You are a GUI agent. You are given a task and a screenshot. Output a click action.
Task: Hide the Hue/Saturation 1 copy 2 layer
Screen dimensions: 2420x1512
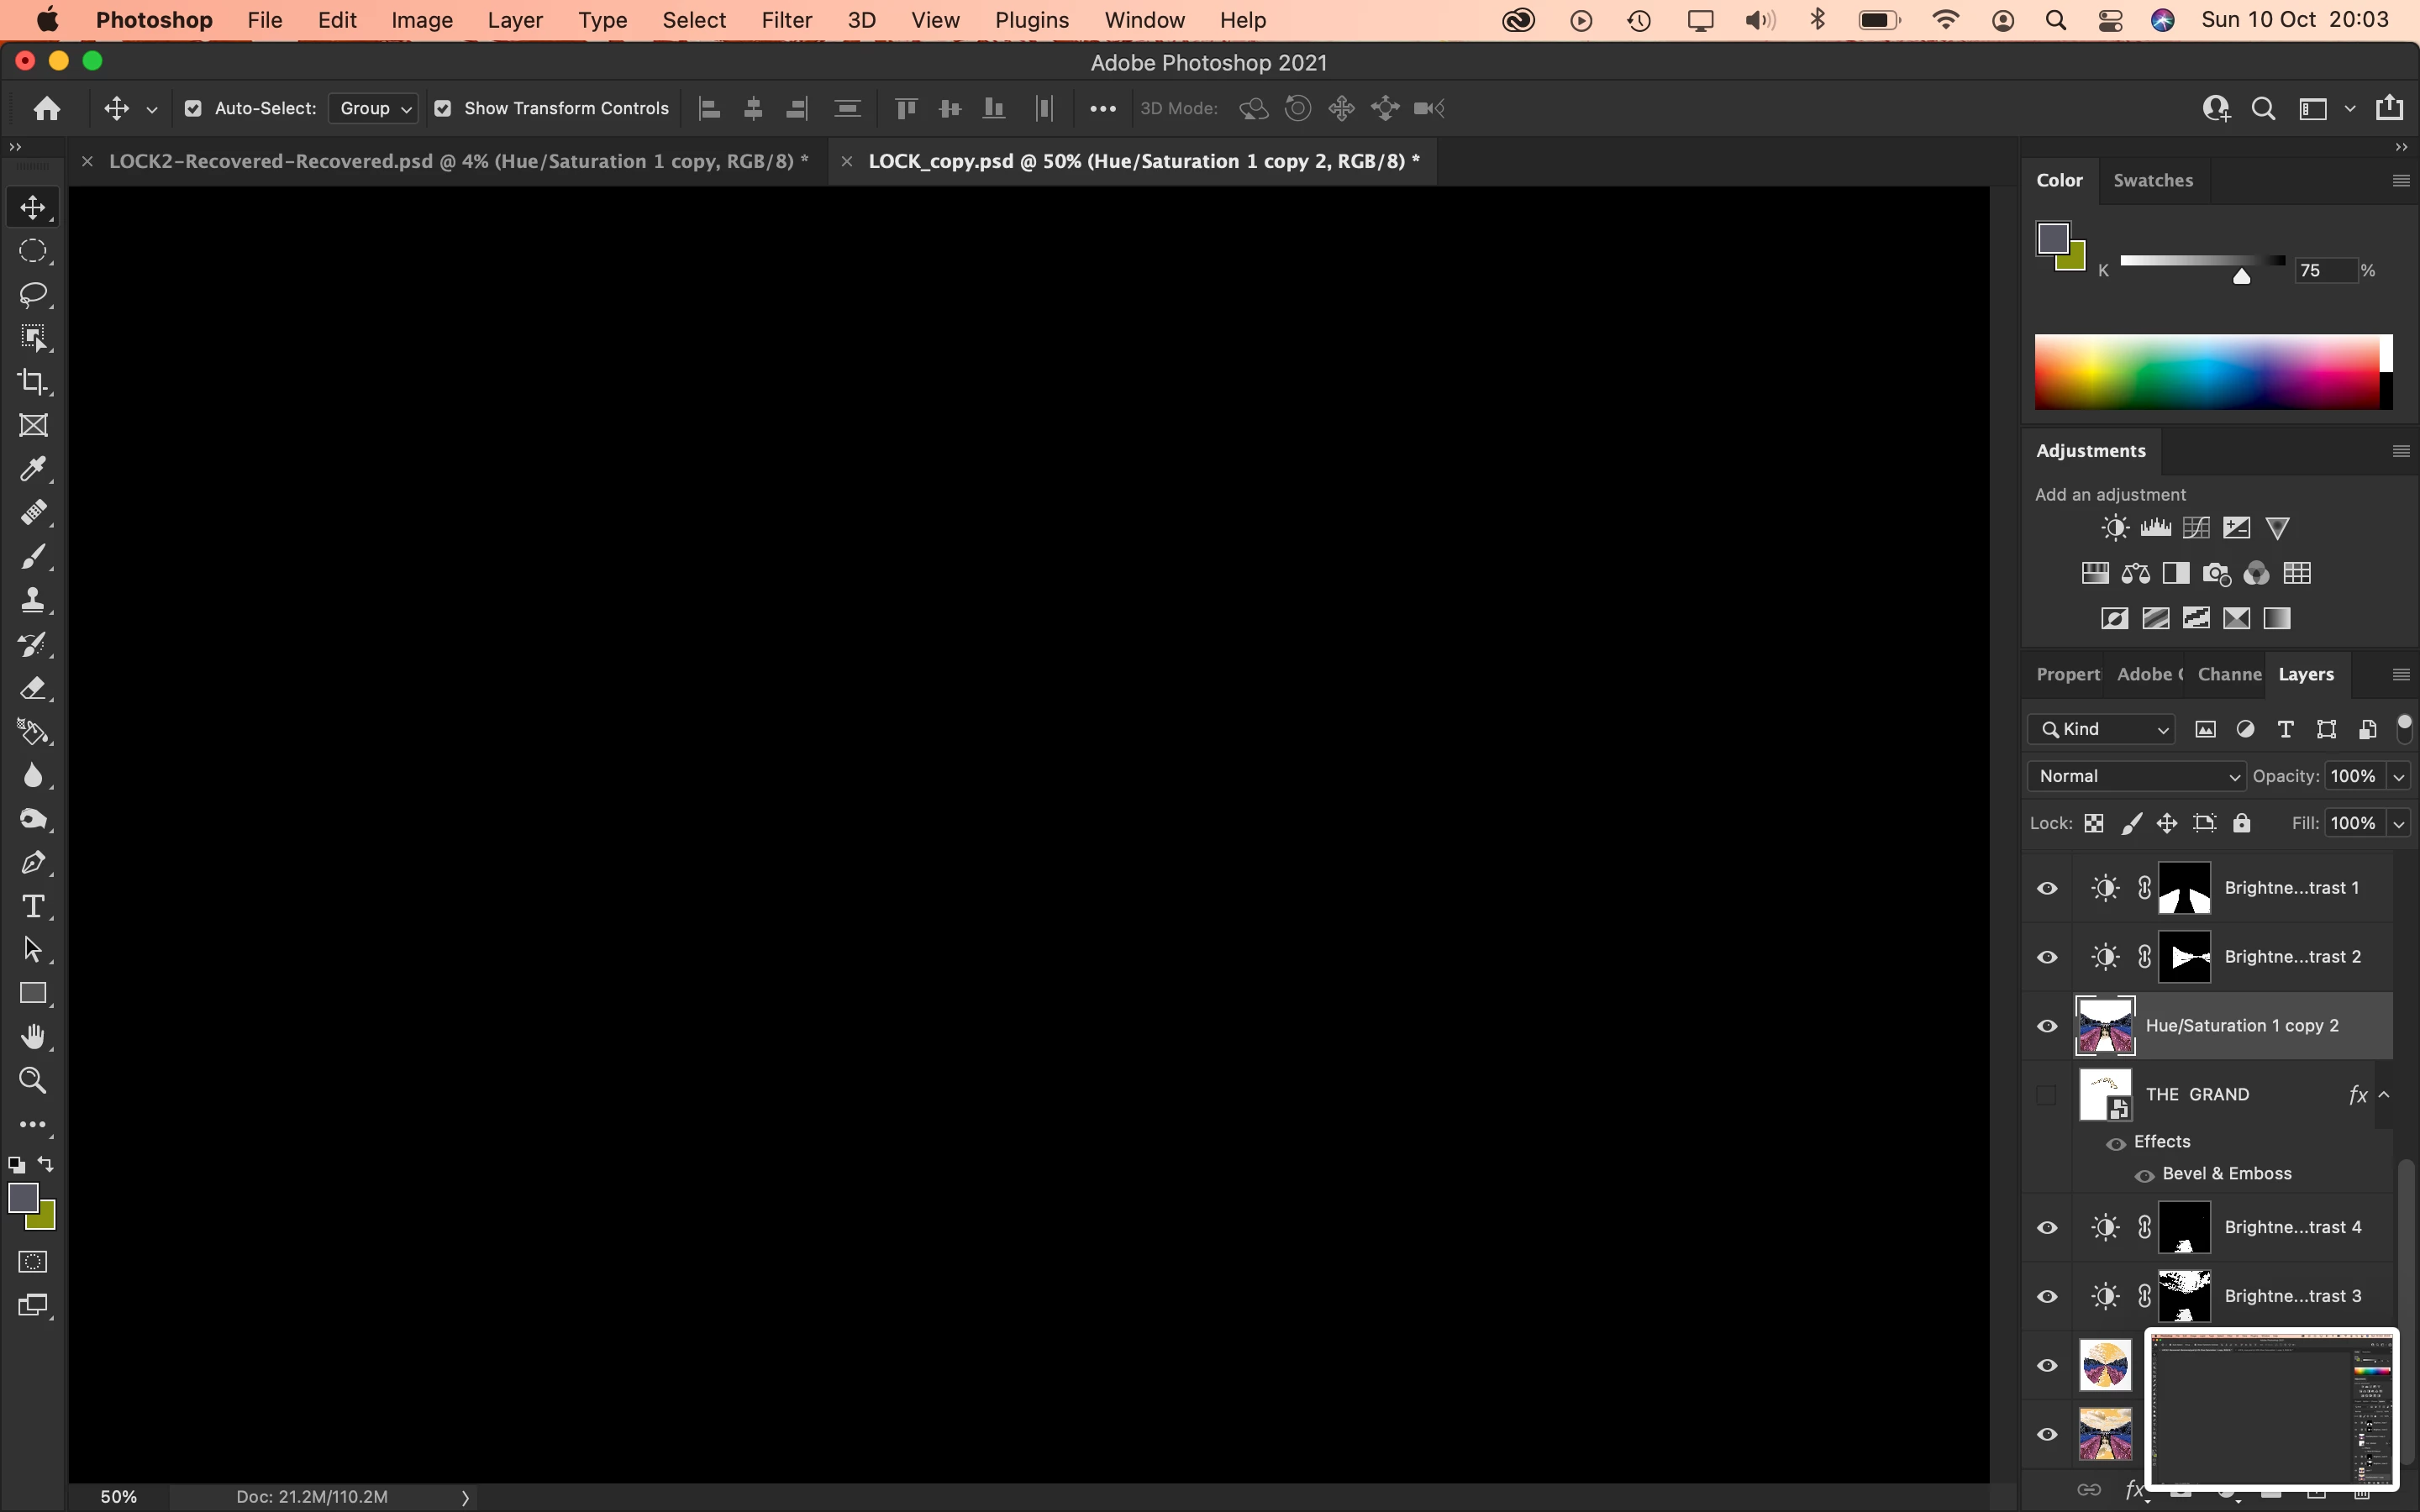[x=2047, y=1026]
